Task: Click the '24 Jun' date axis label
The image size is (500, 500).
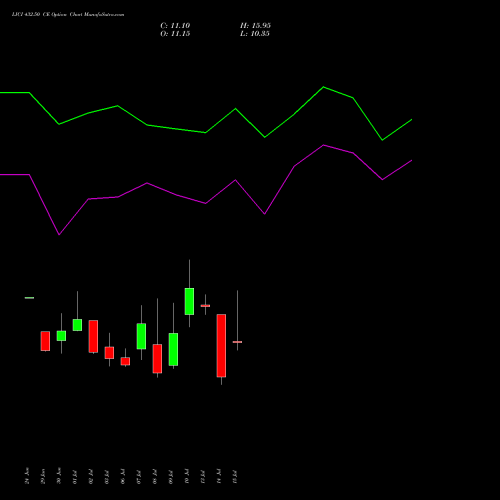Action: point(27,476)
